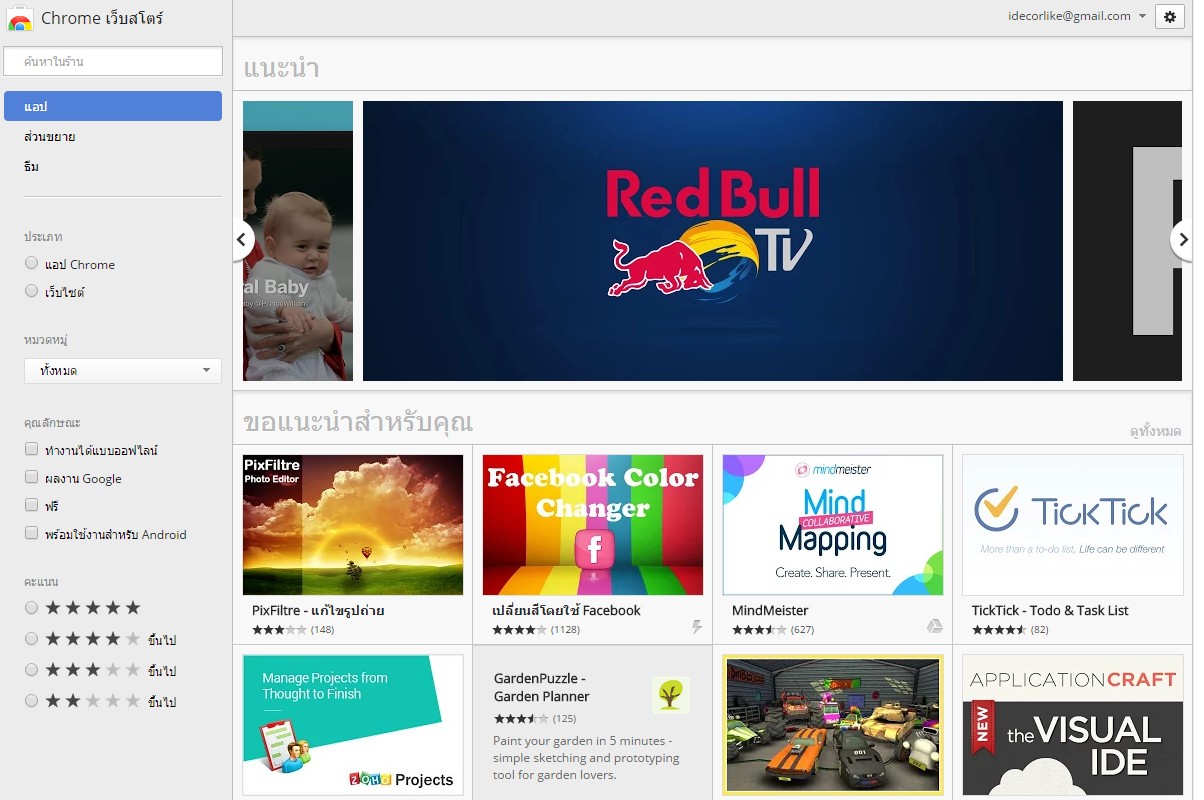Click the Facebook Color Changer thumbnail

click(x=593, y=525)
